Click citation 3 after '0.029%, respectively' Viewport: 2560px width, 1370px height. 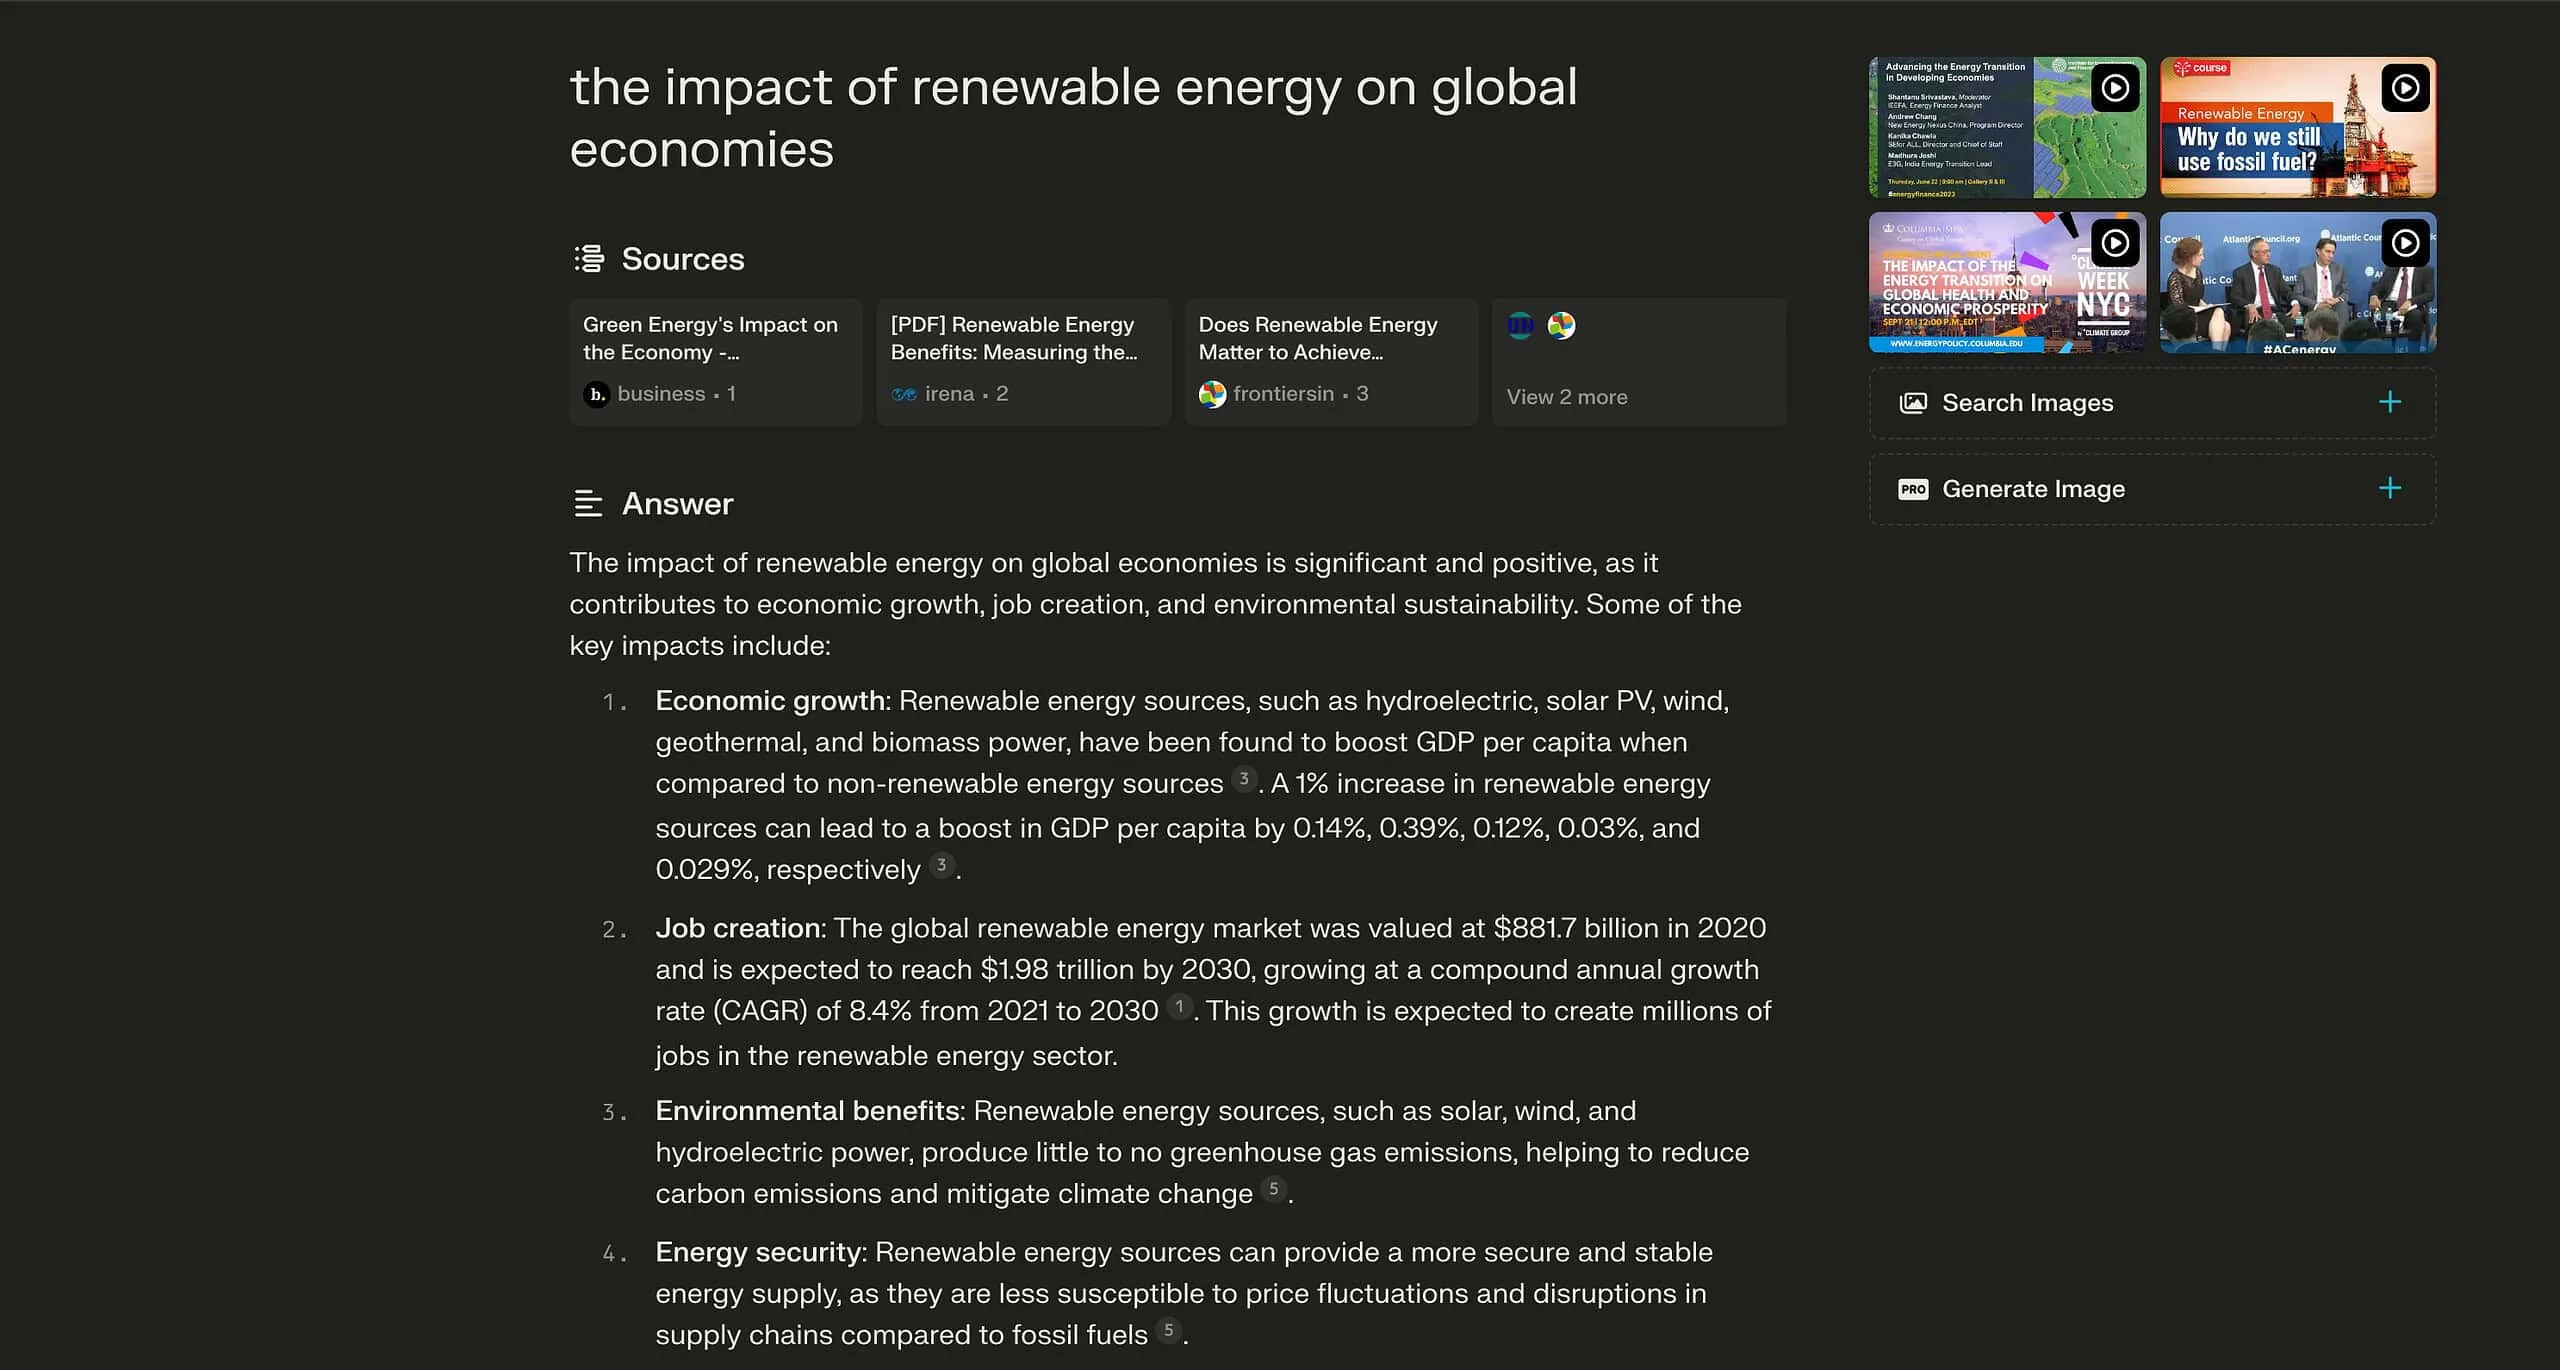click(941, 865)
